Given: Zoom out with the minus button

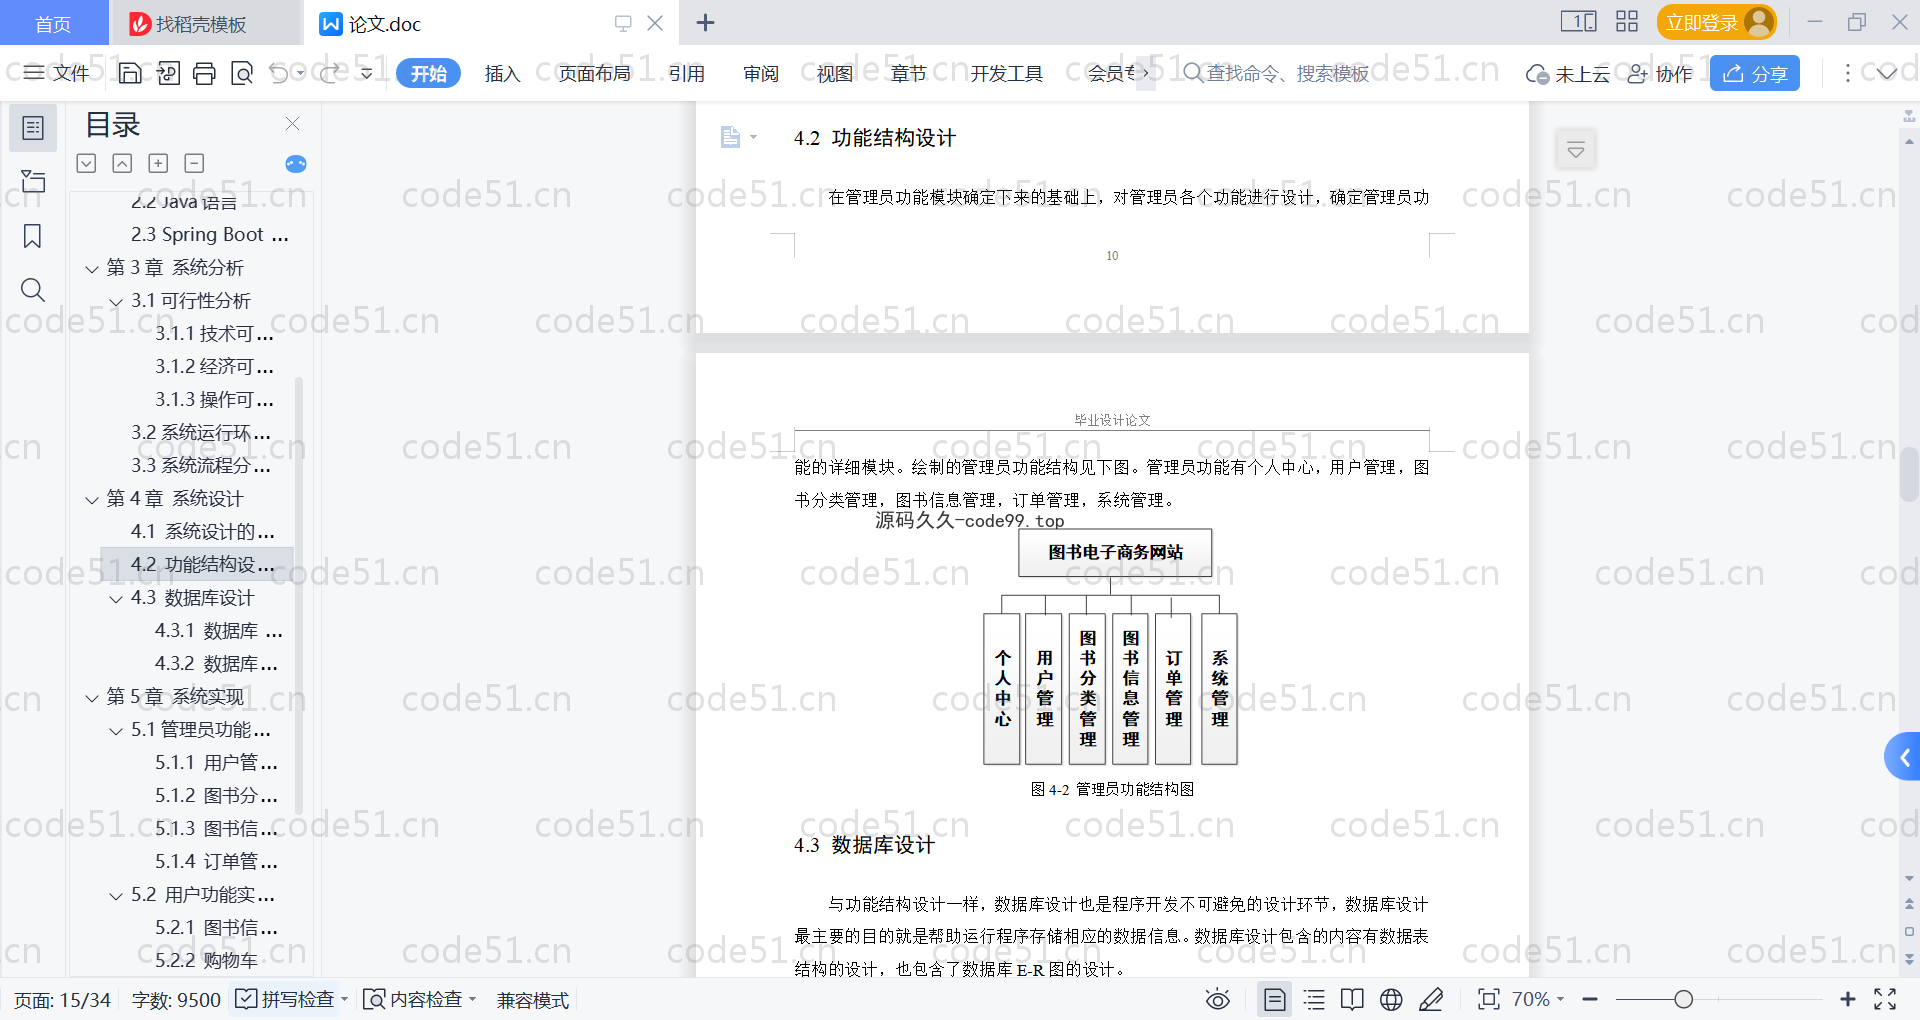Looking at the screenshot, I should [x=1590, y=999].
